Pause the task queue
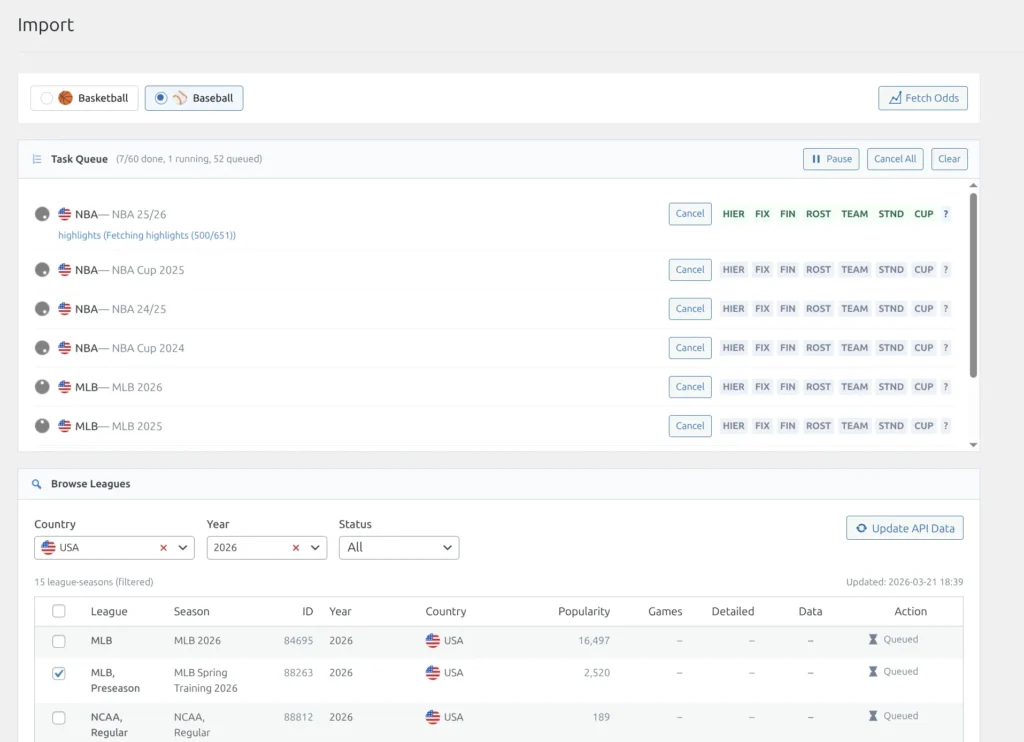 pos(831,159)
